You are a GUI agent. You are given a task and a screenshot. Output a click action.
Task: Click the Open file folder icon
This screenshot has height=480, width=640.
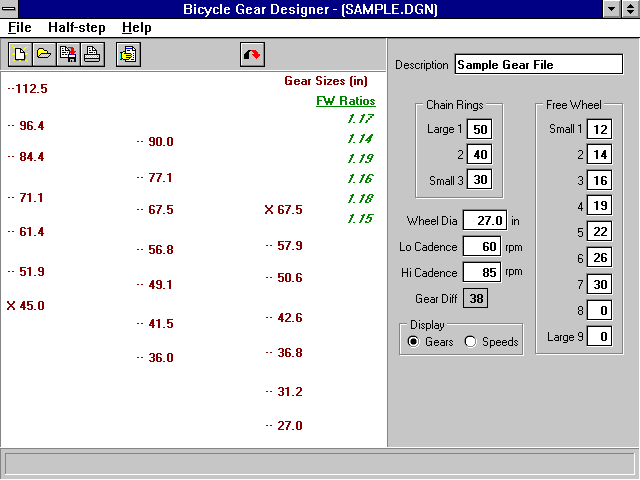[43, 54]
